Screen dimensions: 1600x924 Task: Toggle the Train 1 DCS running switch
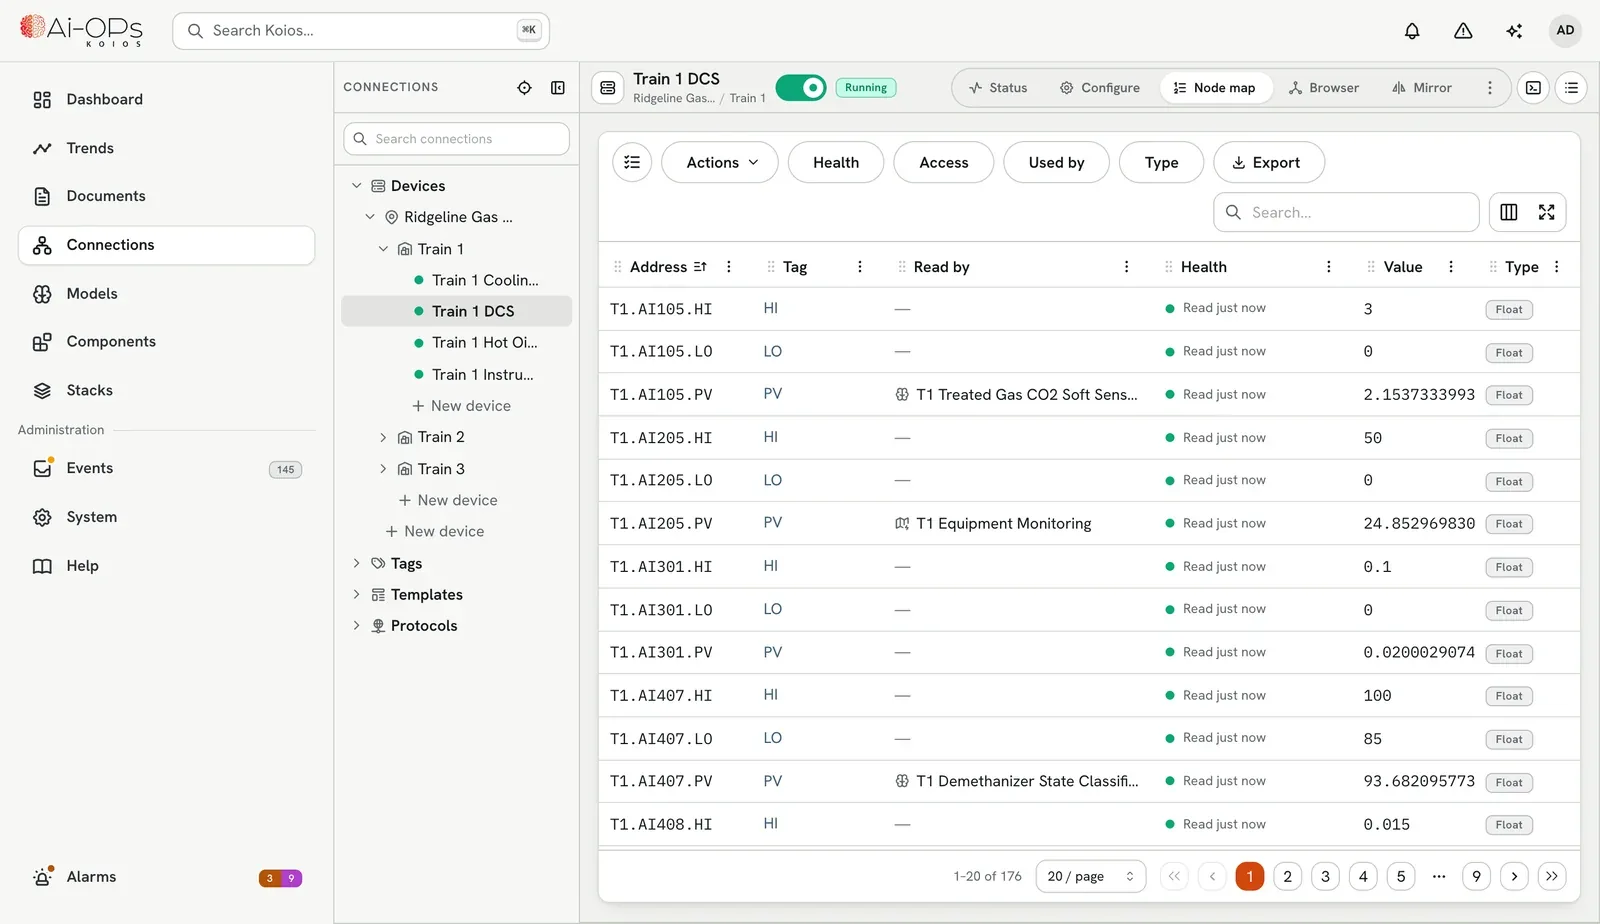(x=801, y=88)
